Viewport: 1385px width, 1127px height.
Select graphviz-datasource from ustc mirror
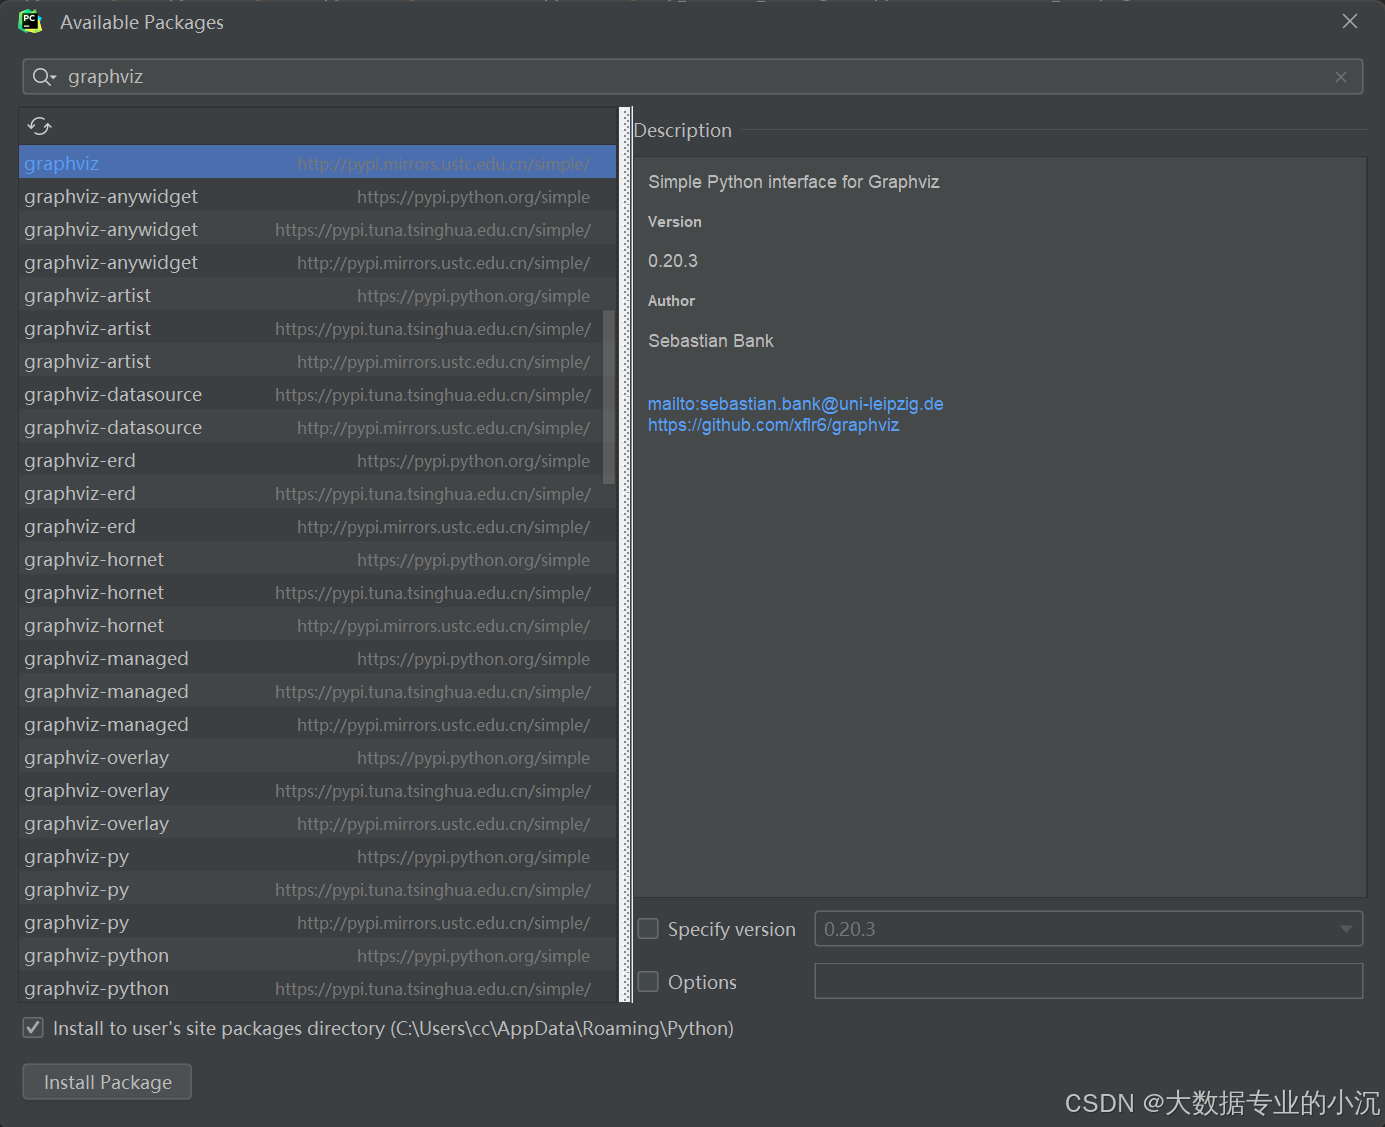[x=310, y=427]
